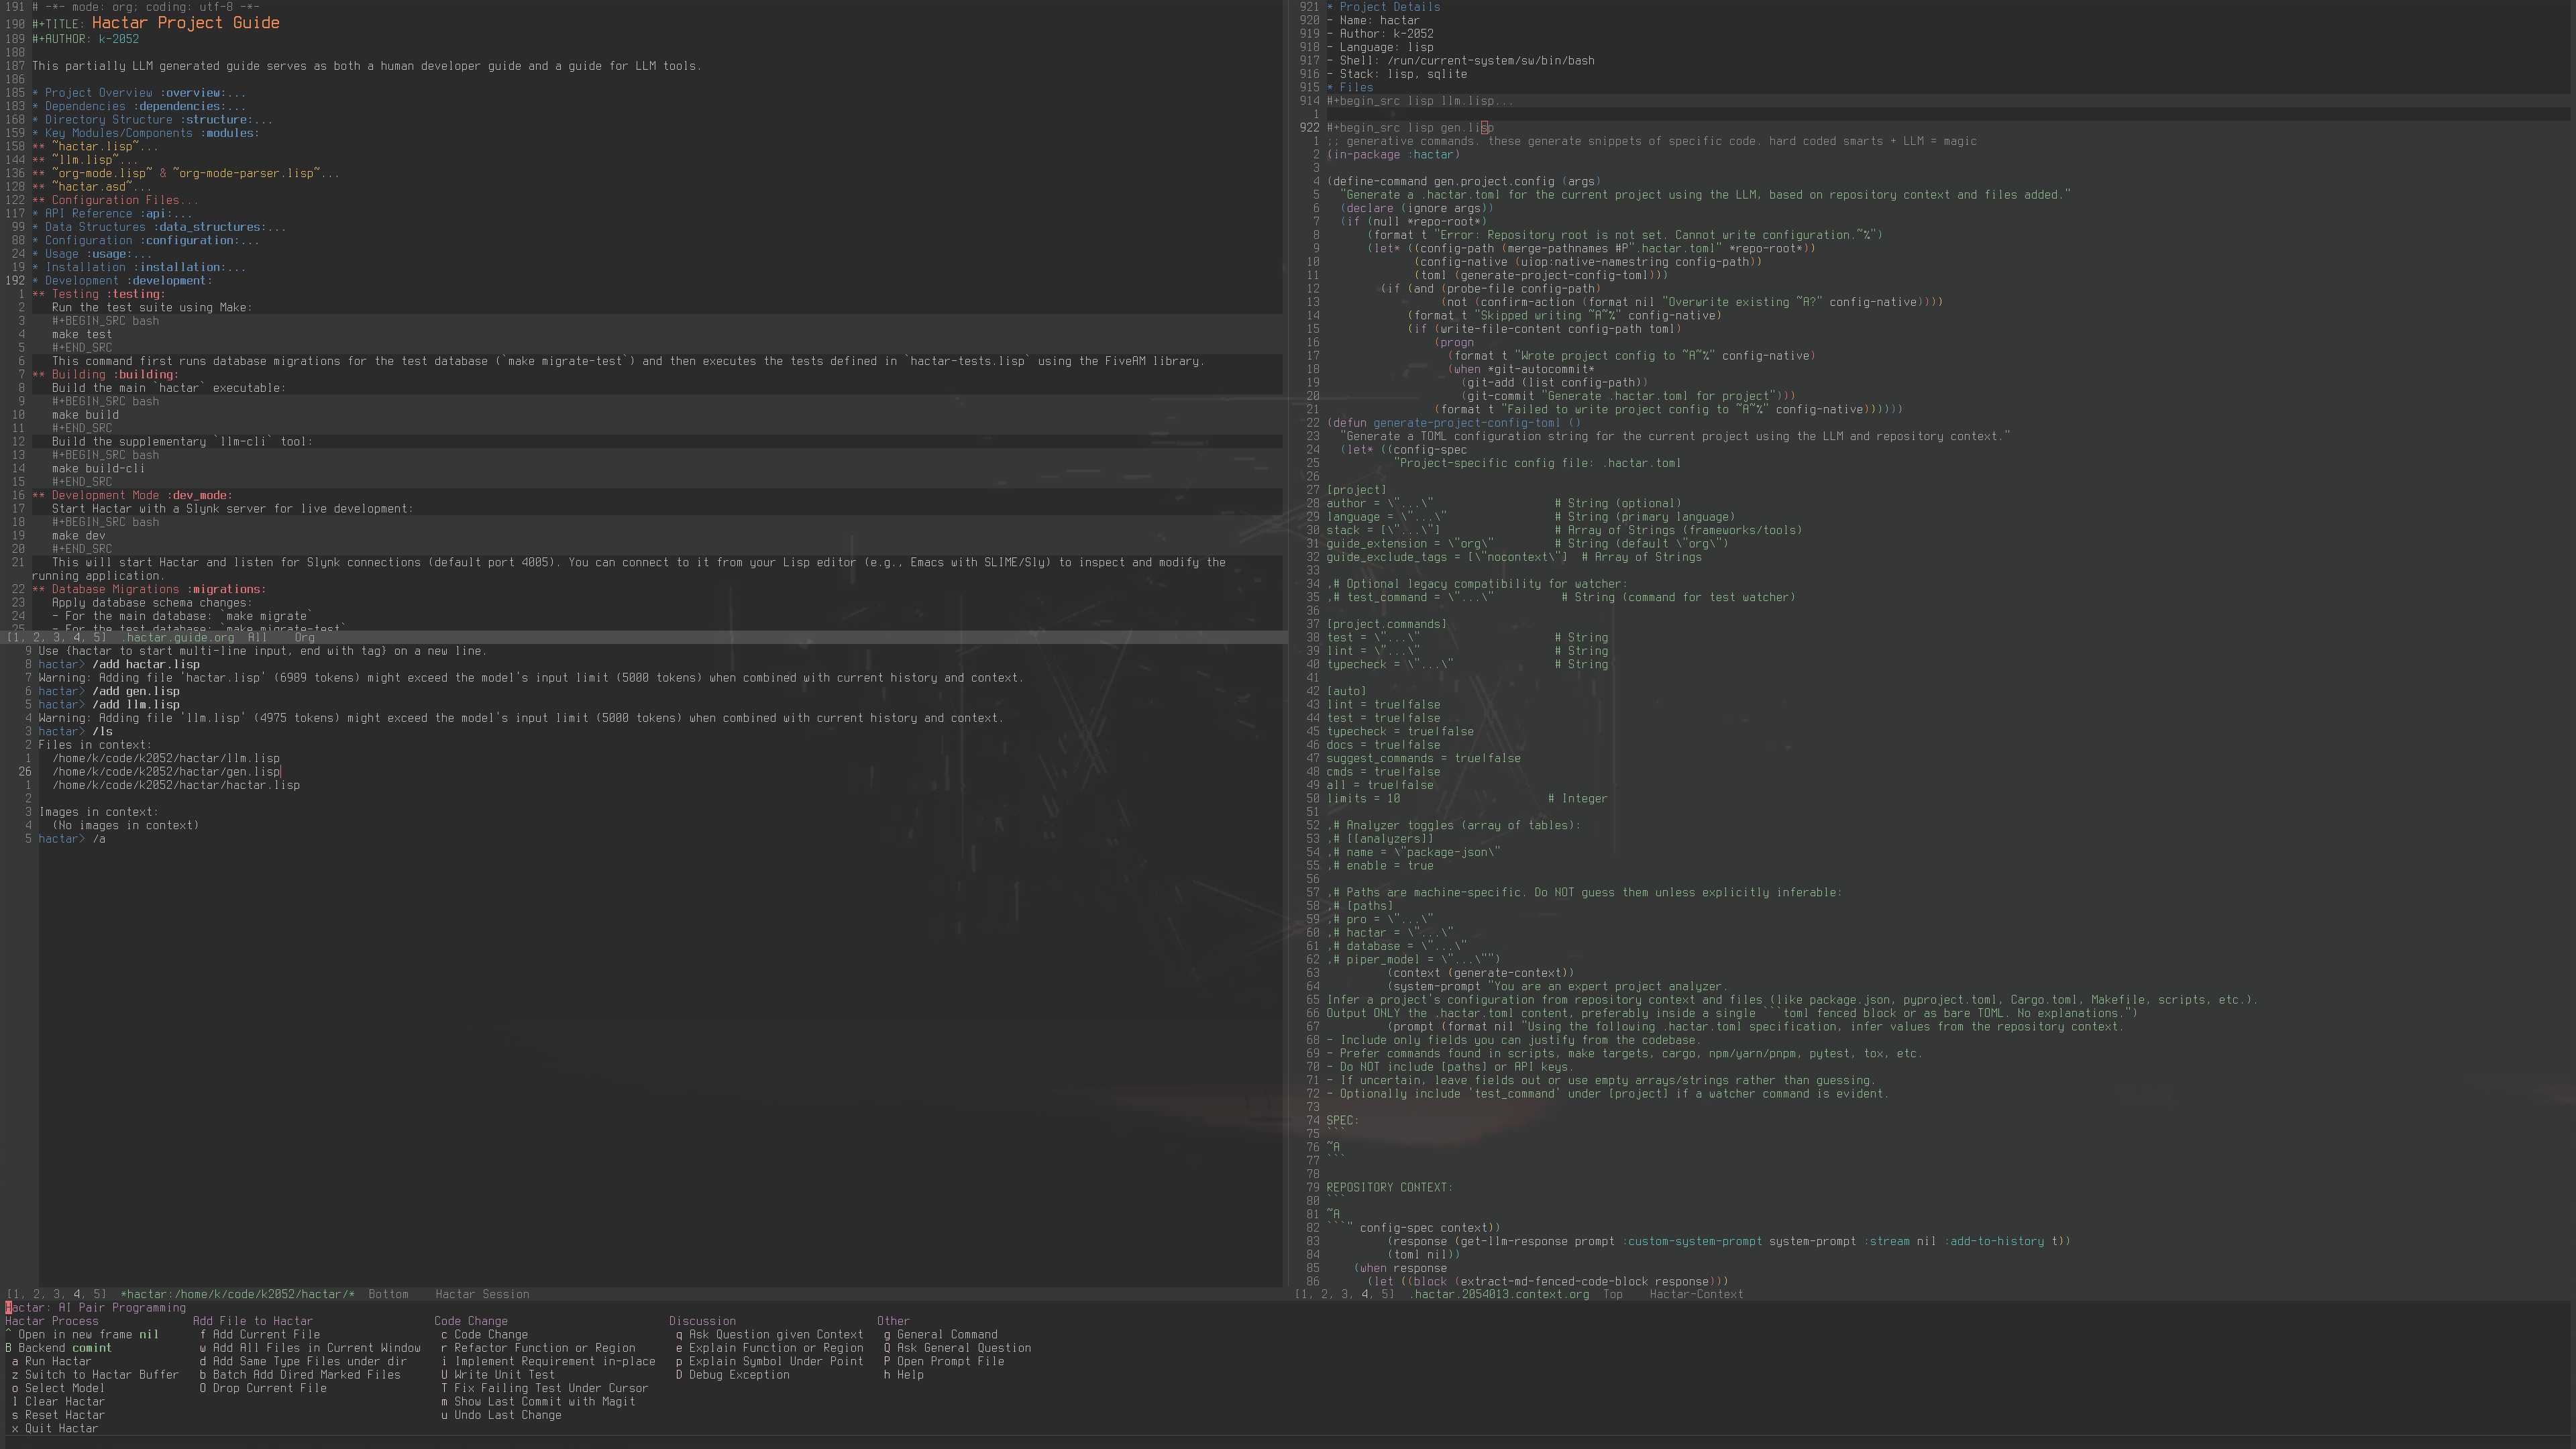The height and width of the screenshot is (1449, 2576).
Task: Click 'Undo Last Change' command
Action: click(507, 1415)
